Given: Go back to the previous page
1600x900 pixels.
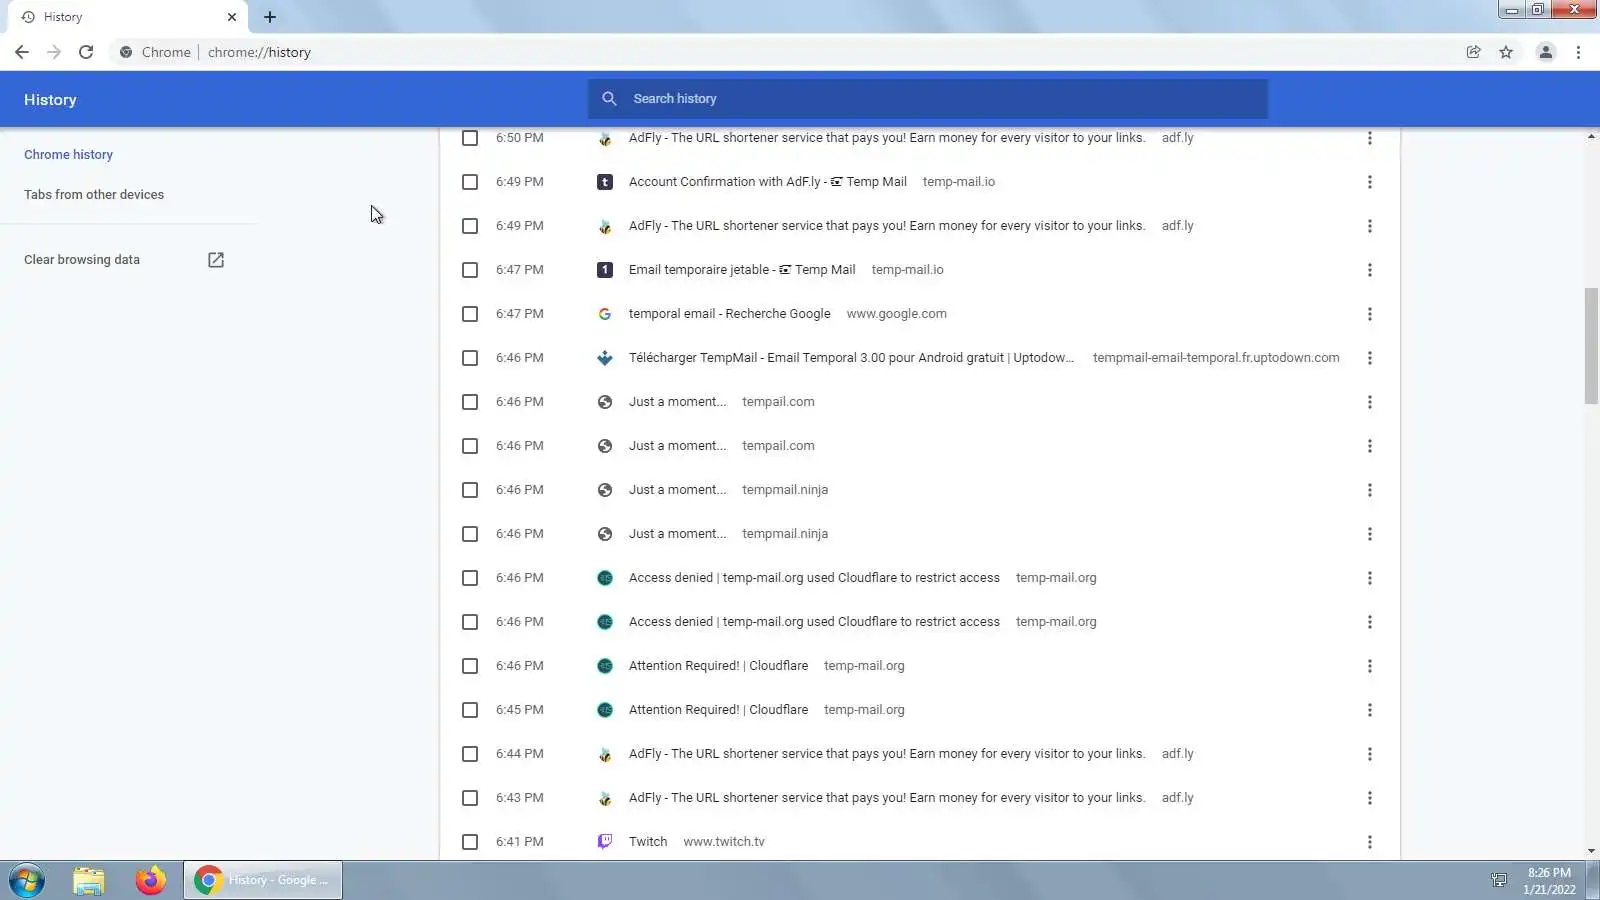Looking at the screenshot, I should pyautogui.click(x=22, y=52).
